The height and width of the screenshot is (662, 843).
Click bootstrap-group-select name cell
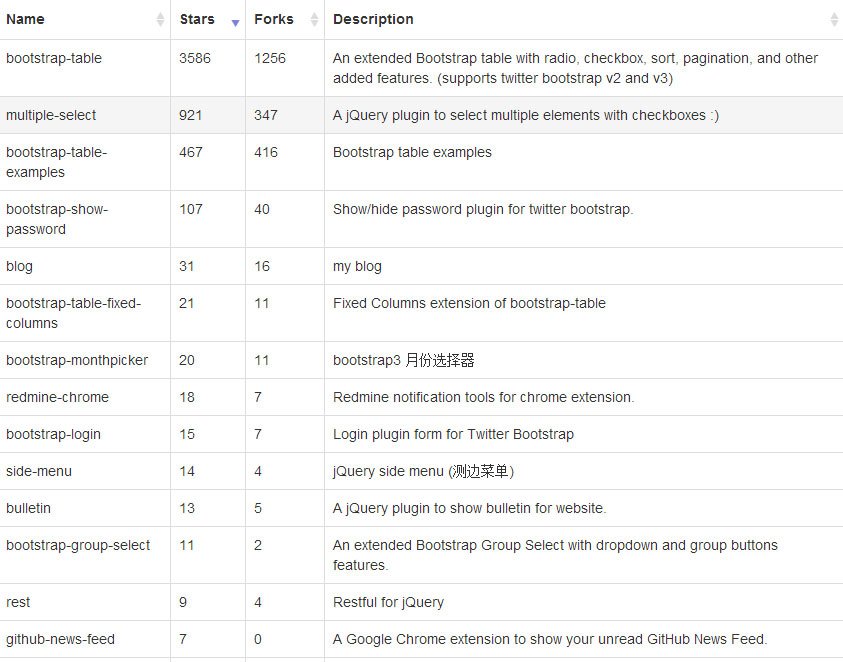pyautogui.click(x=85, y=555)
